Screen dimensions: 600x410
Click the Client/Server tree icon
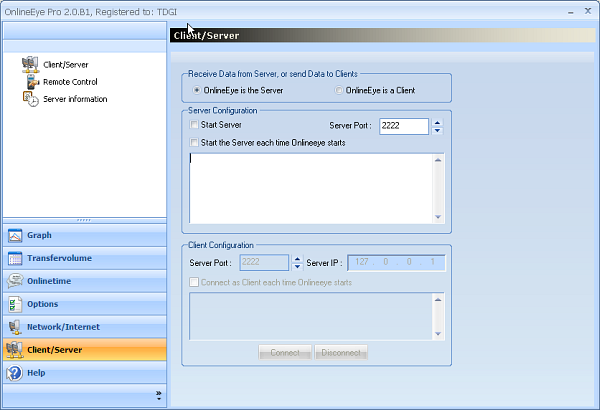pos(30,64)
